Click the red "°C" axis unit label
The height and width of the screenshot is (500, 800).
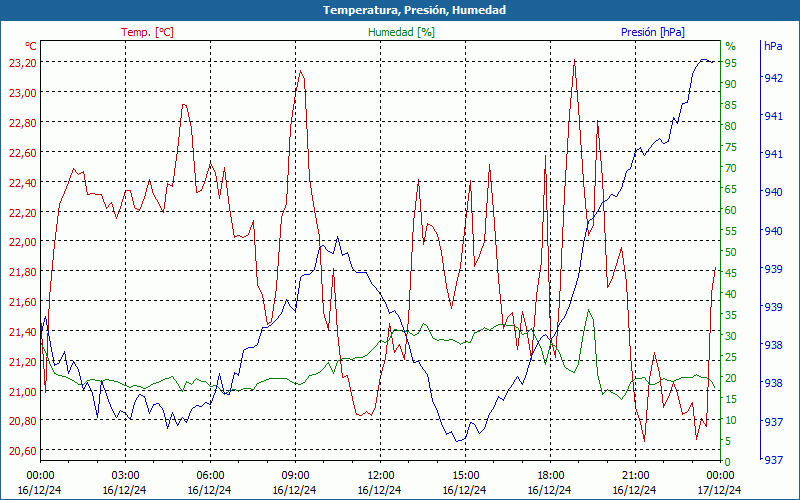[x=31, y=46]
